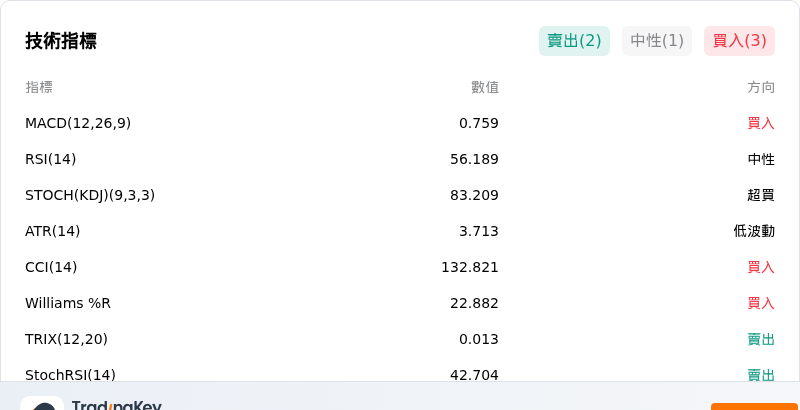Screen dimensions: 800x410
Task: Click the TradingKey brand name text
Action: coord(116,405)
